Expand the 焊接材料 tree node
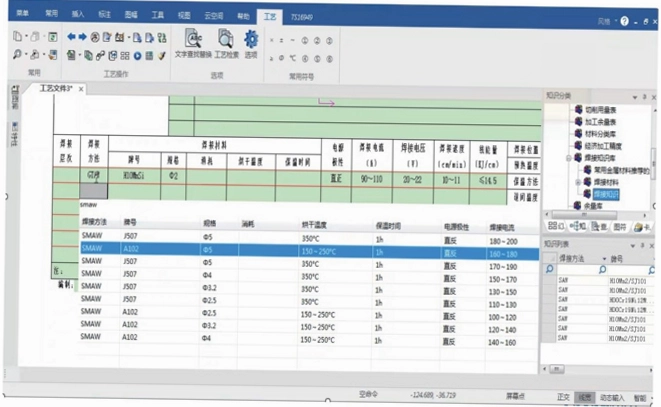The width and height of the screenshot is (661, 407). (x=578, y=182)
